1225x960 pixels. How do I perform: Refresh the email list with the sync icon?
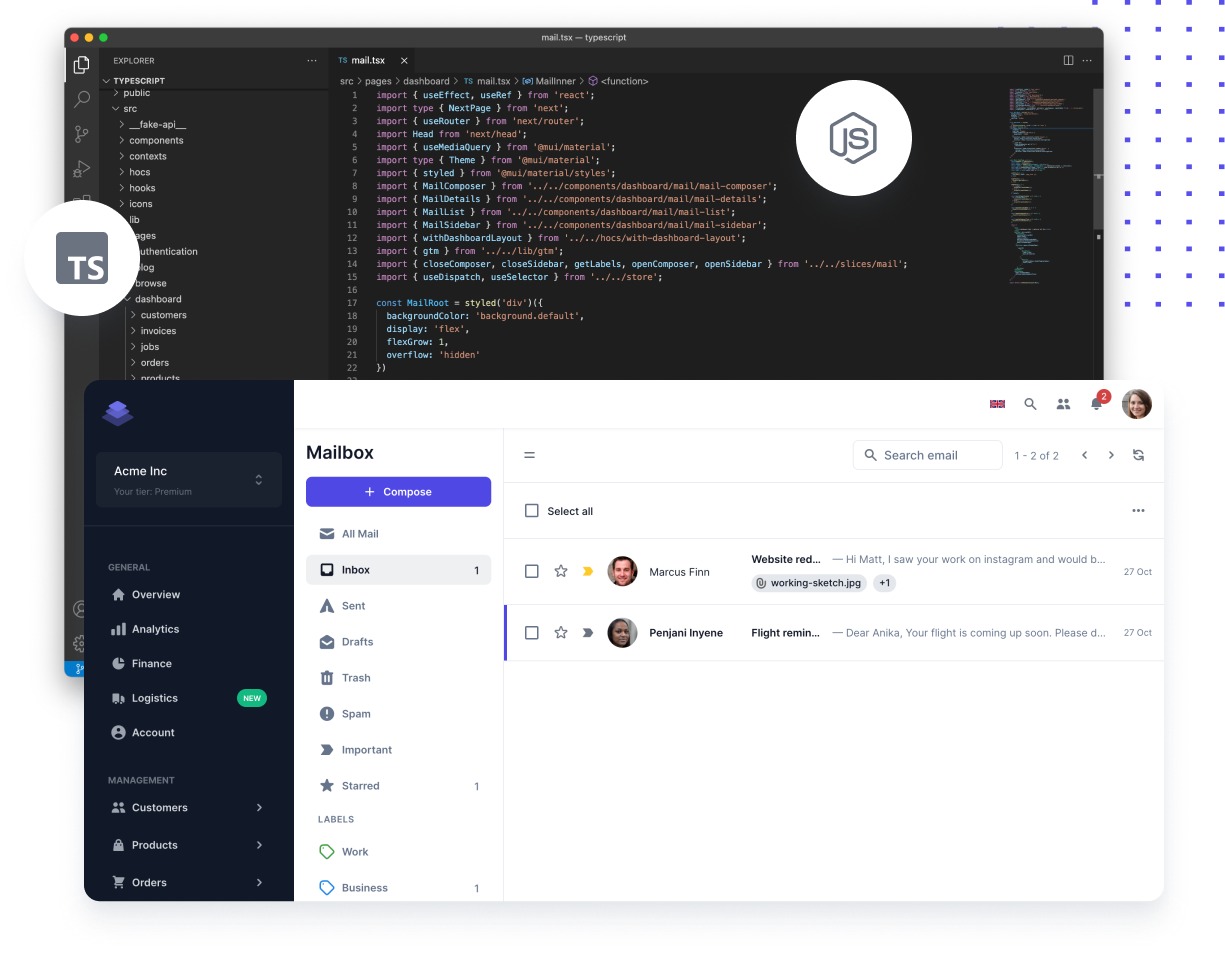1138,455
